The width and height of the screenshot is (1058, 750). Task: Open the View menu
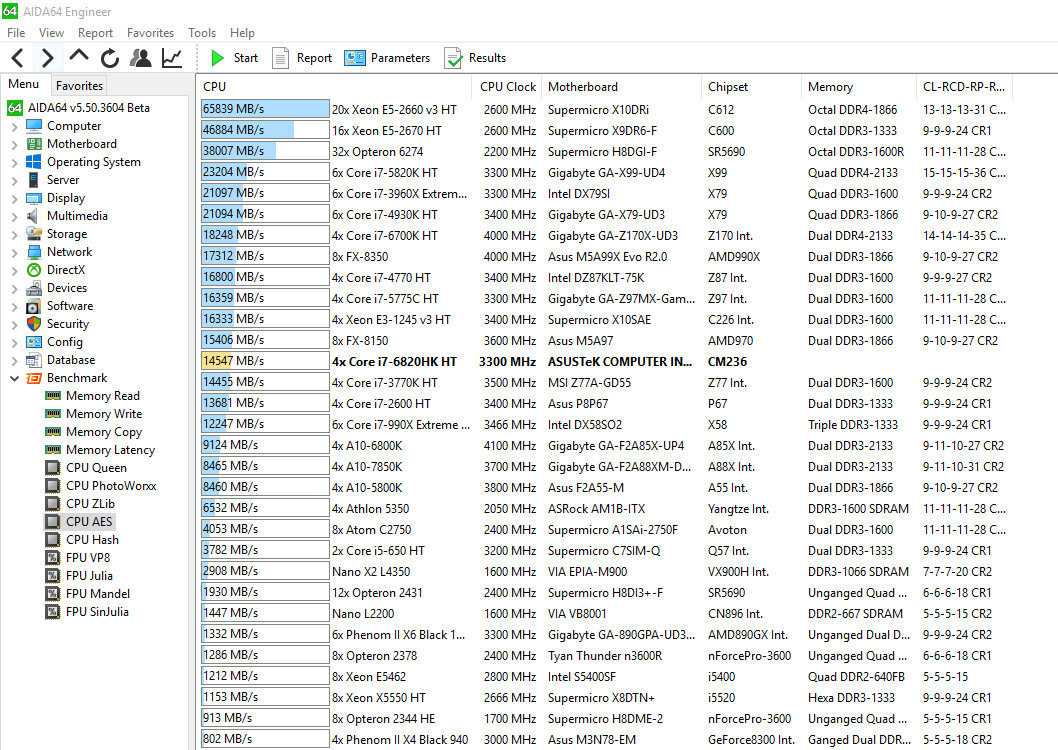point(51,32)
